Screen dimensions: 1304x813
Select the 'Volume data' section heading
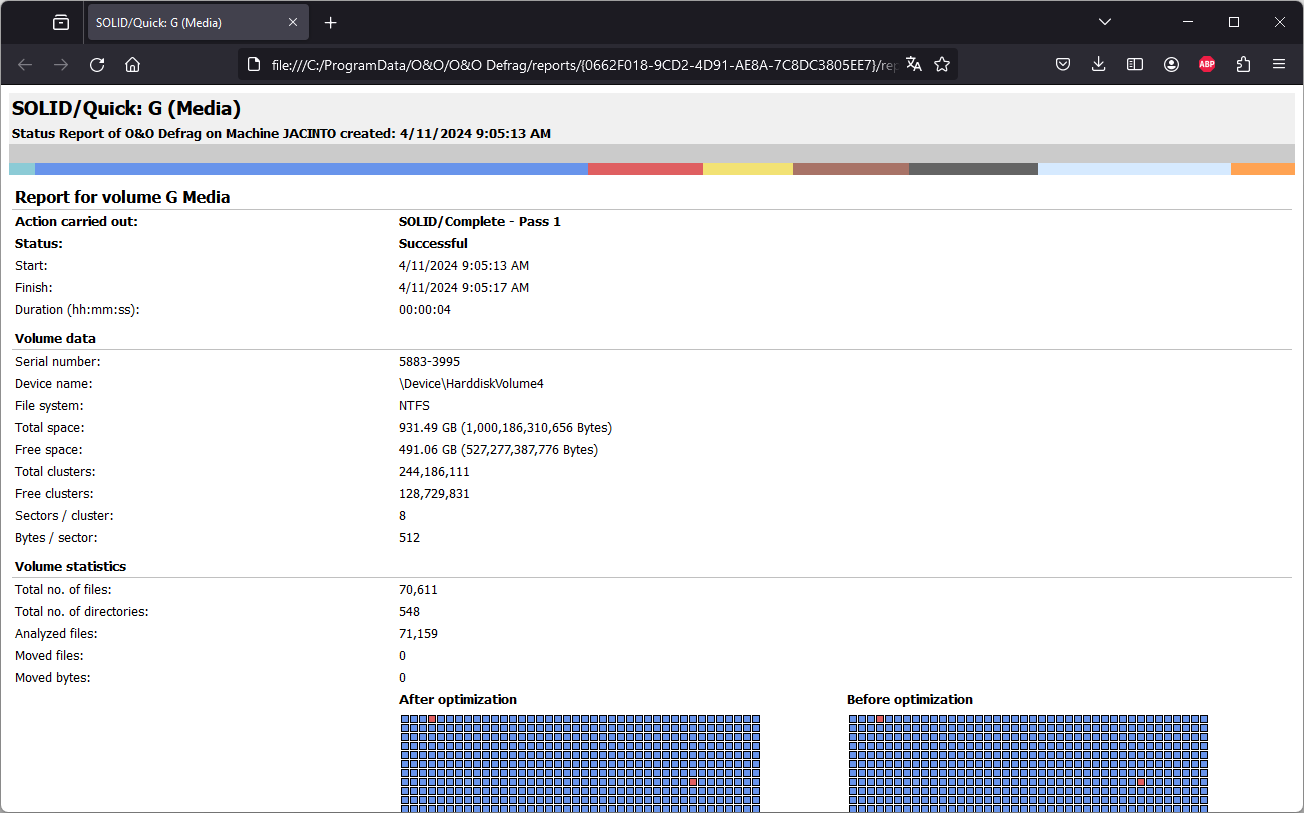(55, 338)
